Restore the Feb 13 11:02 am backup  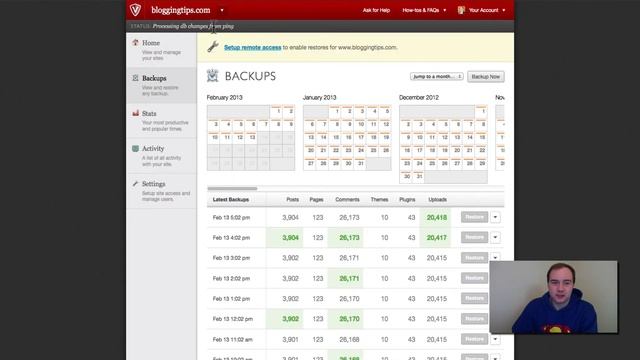coord(474,339)
